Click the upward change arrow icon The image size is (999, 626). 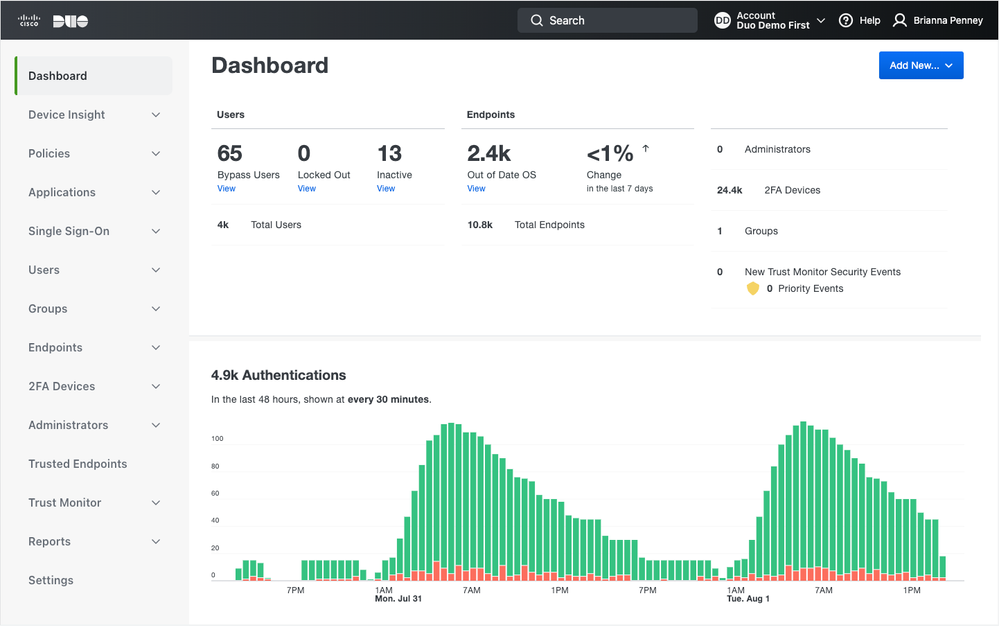pyautogui.click(x=645, y=148)
